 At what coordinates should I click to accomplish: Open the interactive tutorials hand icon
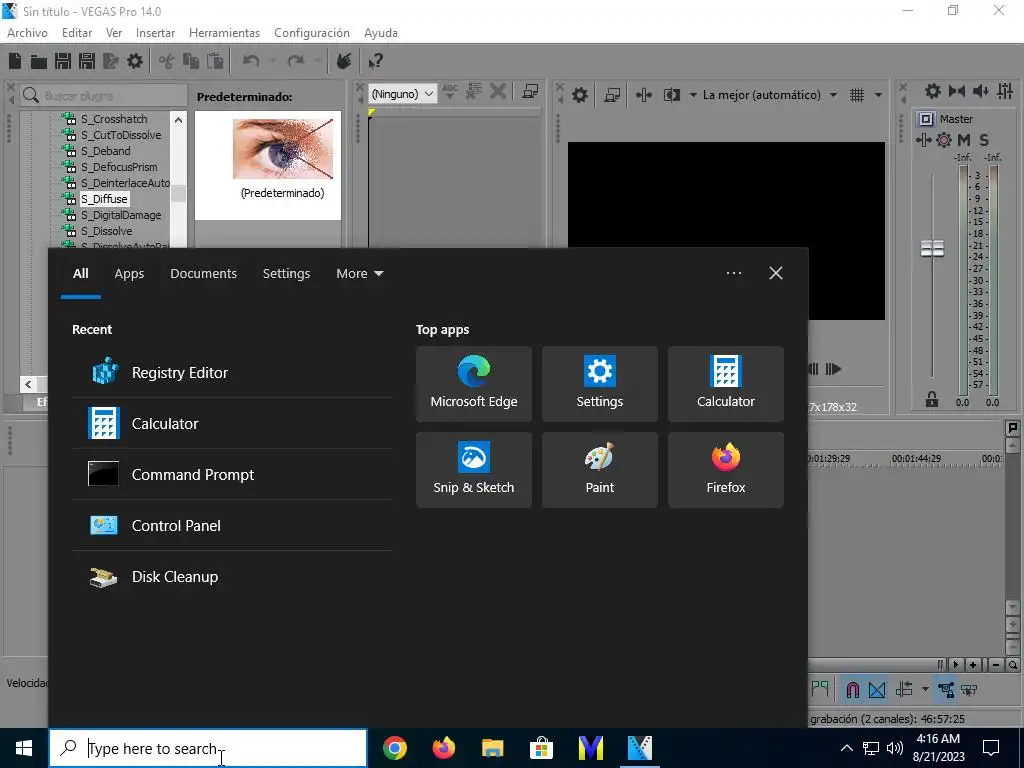[344, 61]
